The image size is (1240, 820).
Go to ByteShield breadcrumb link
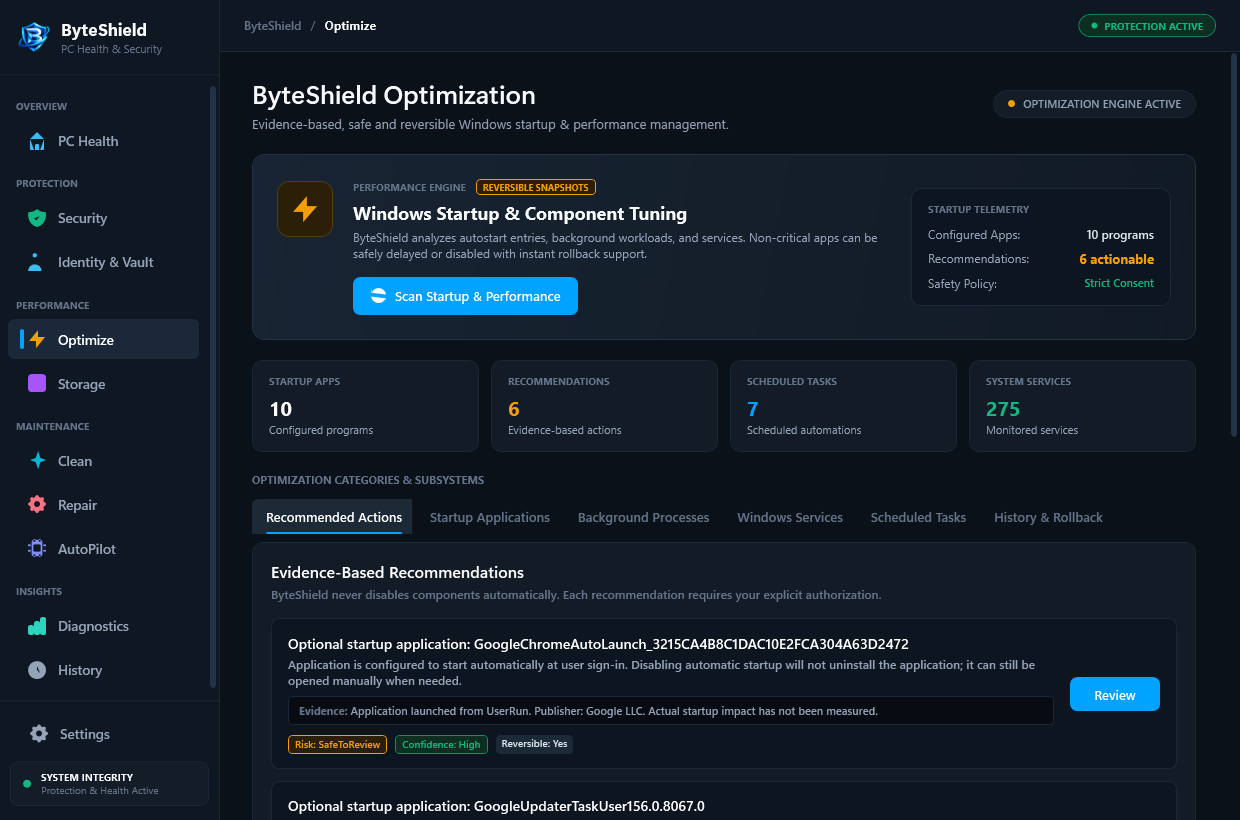(x=272, y=26)
